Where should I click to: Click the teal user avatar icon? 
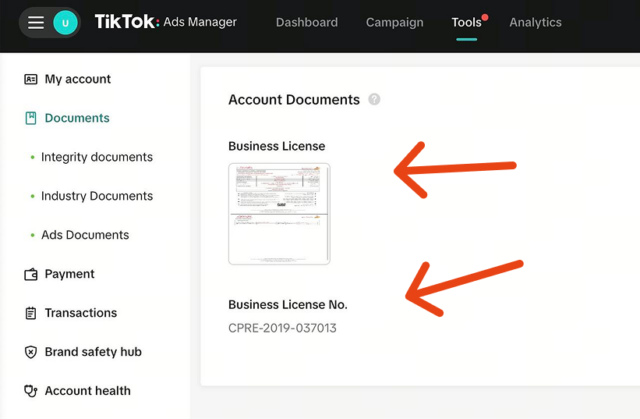(65, 23)
